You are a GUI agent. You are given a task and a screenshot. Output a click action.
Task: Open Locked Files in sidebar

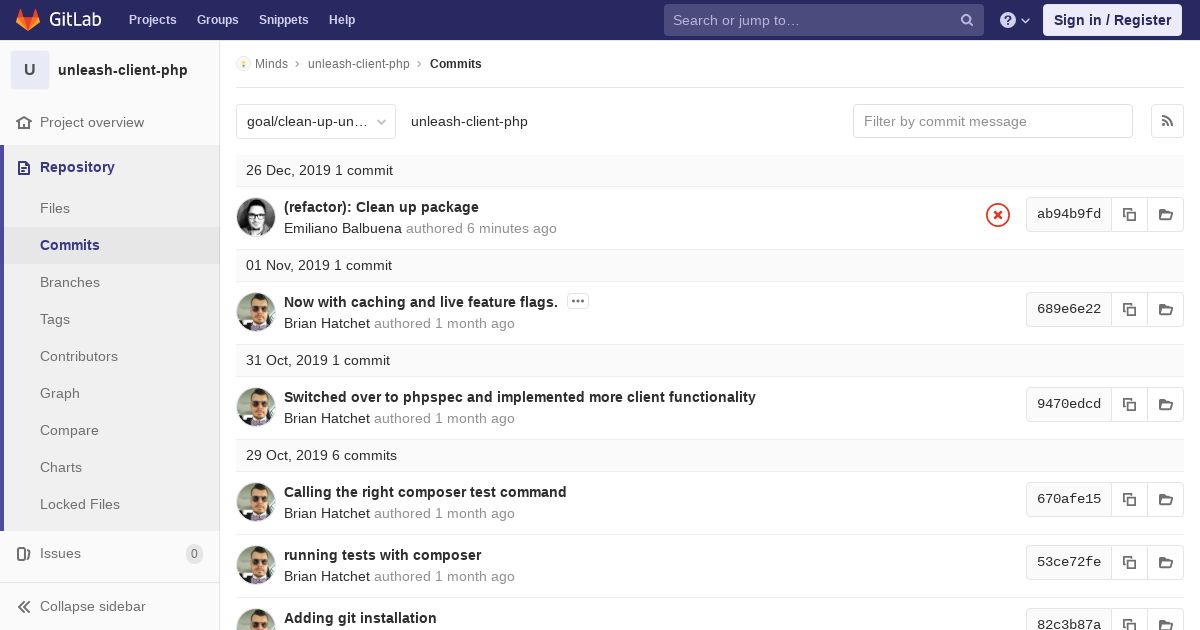tap(80, 504)
